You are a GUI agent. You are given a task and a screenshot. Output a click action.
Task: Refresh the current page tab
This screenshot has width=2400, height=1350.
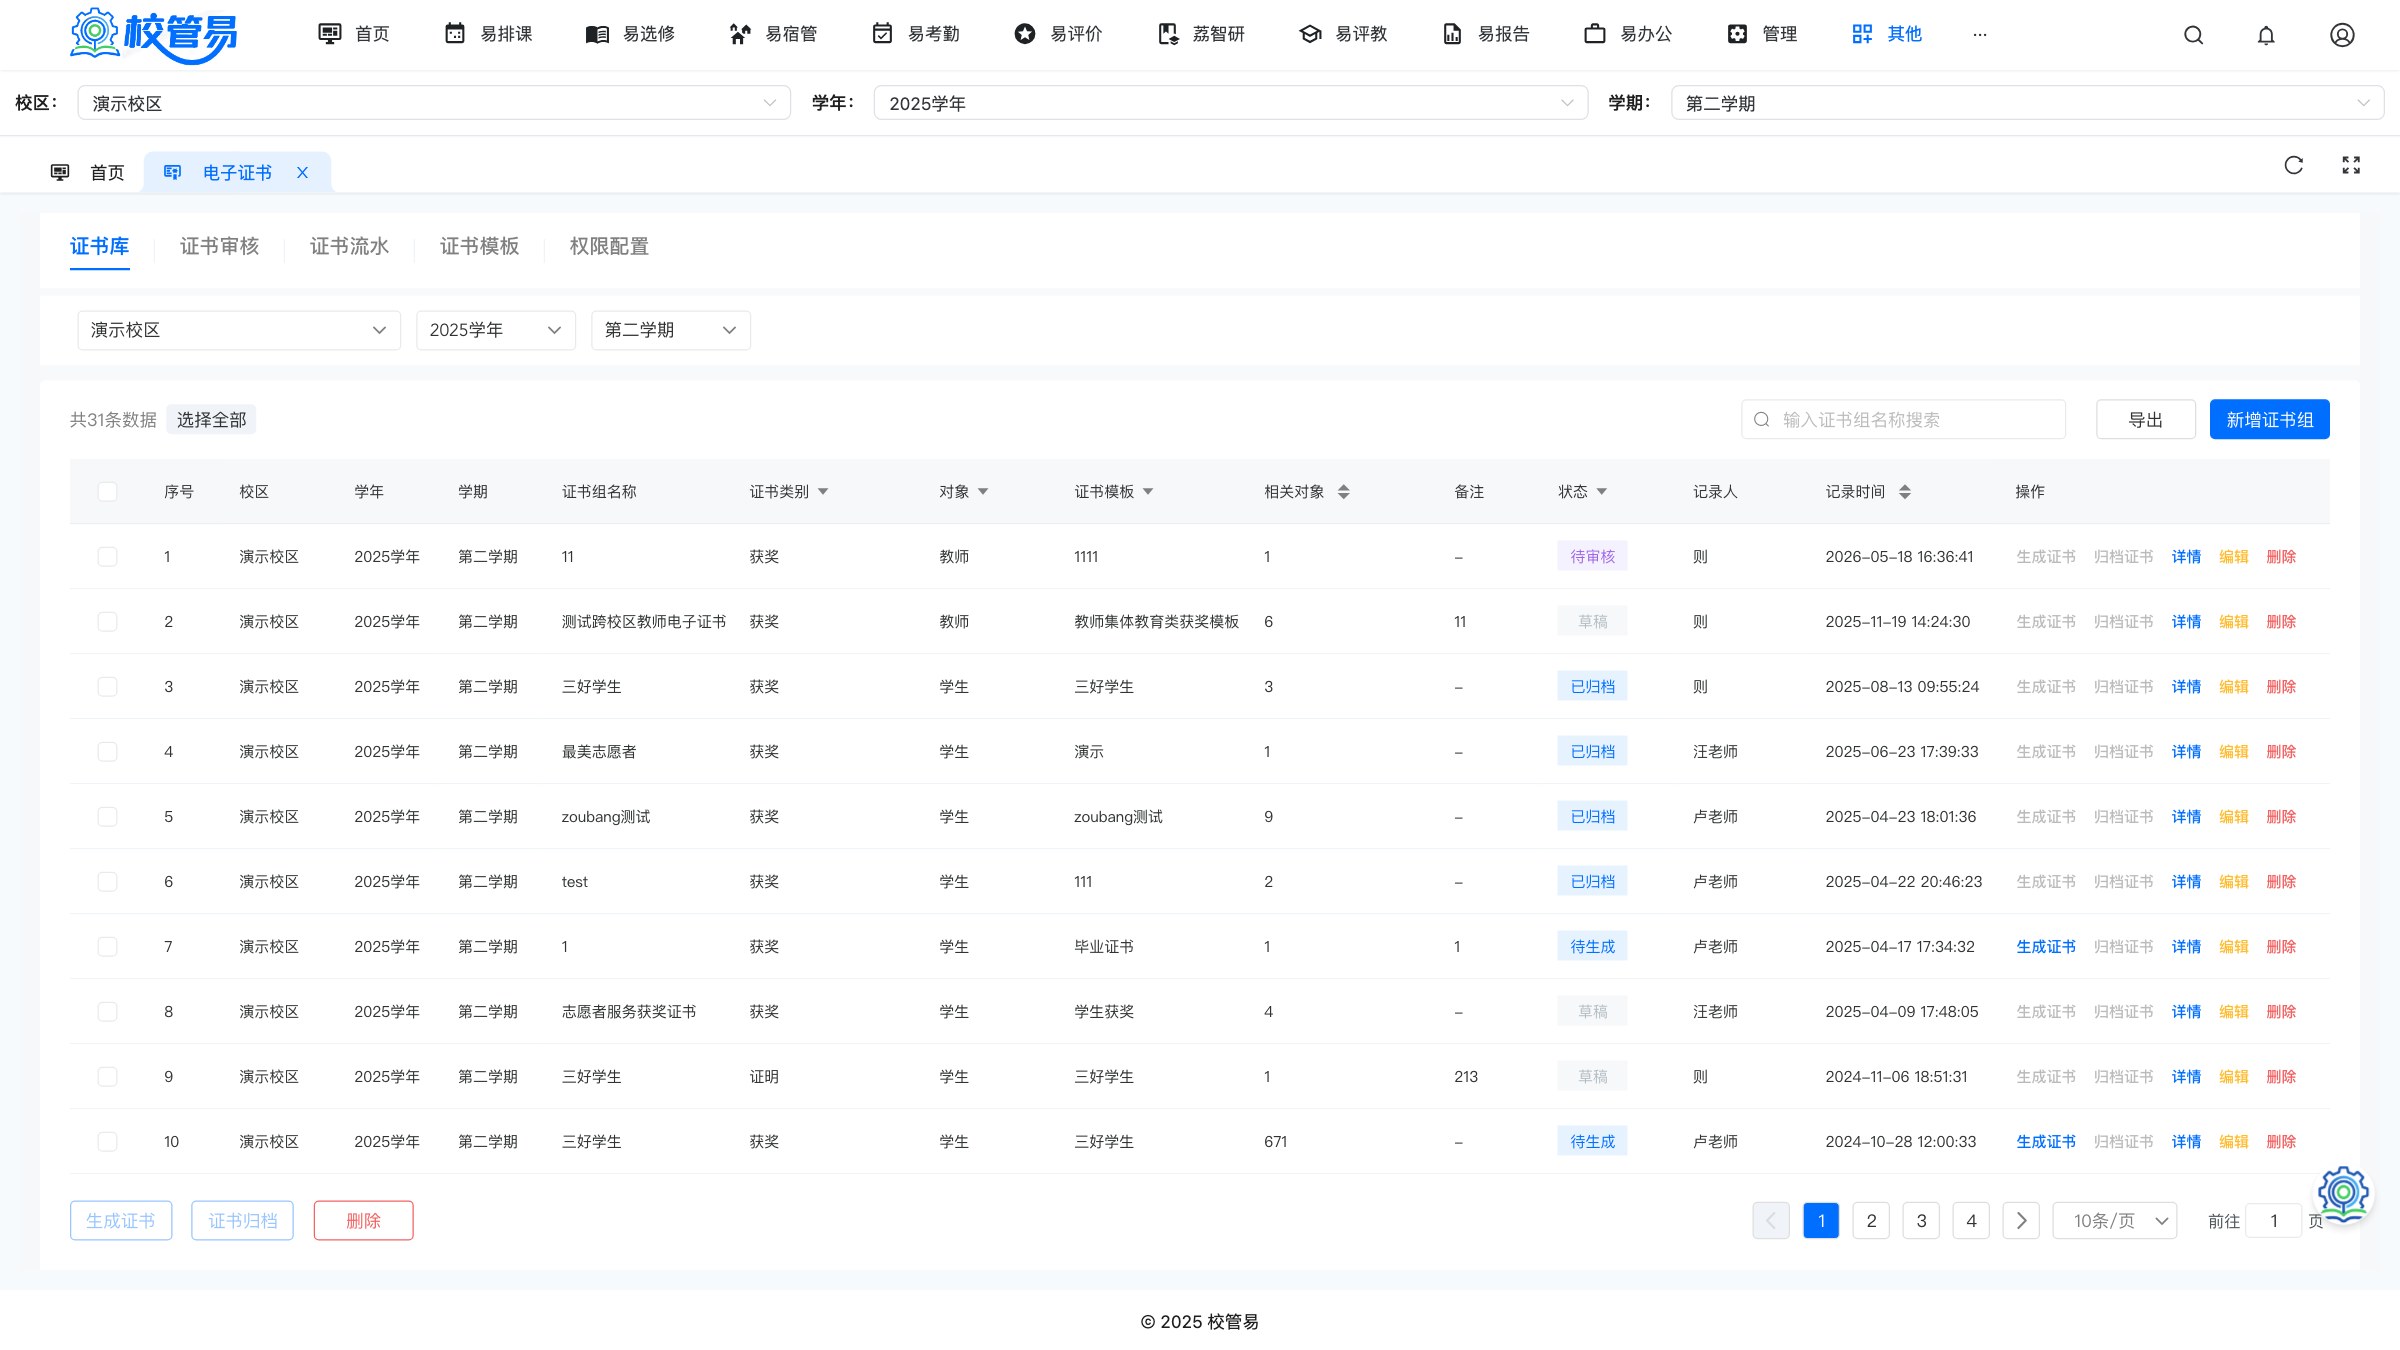[2294, 165]
